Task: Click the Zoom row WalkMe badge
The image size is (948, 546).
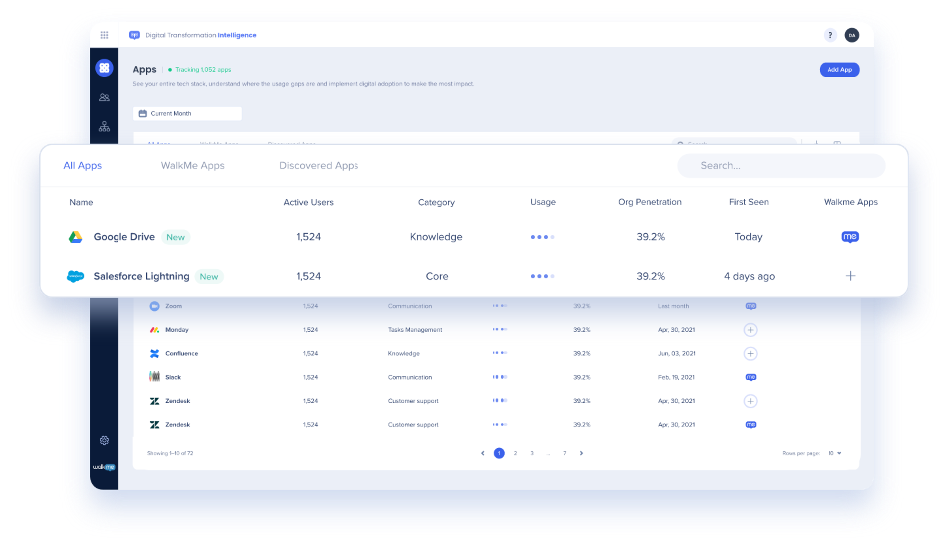Action: [750, 306]
